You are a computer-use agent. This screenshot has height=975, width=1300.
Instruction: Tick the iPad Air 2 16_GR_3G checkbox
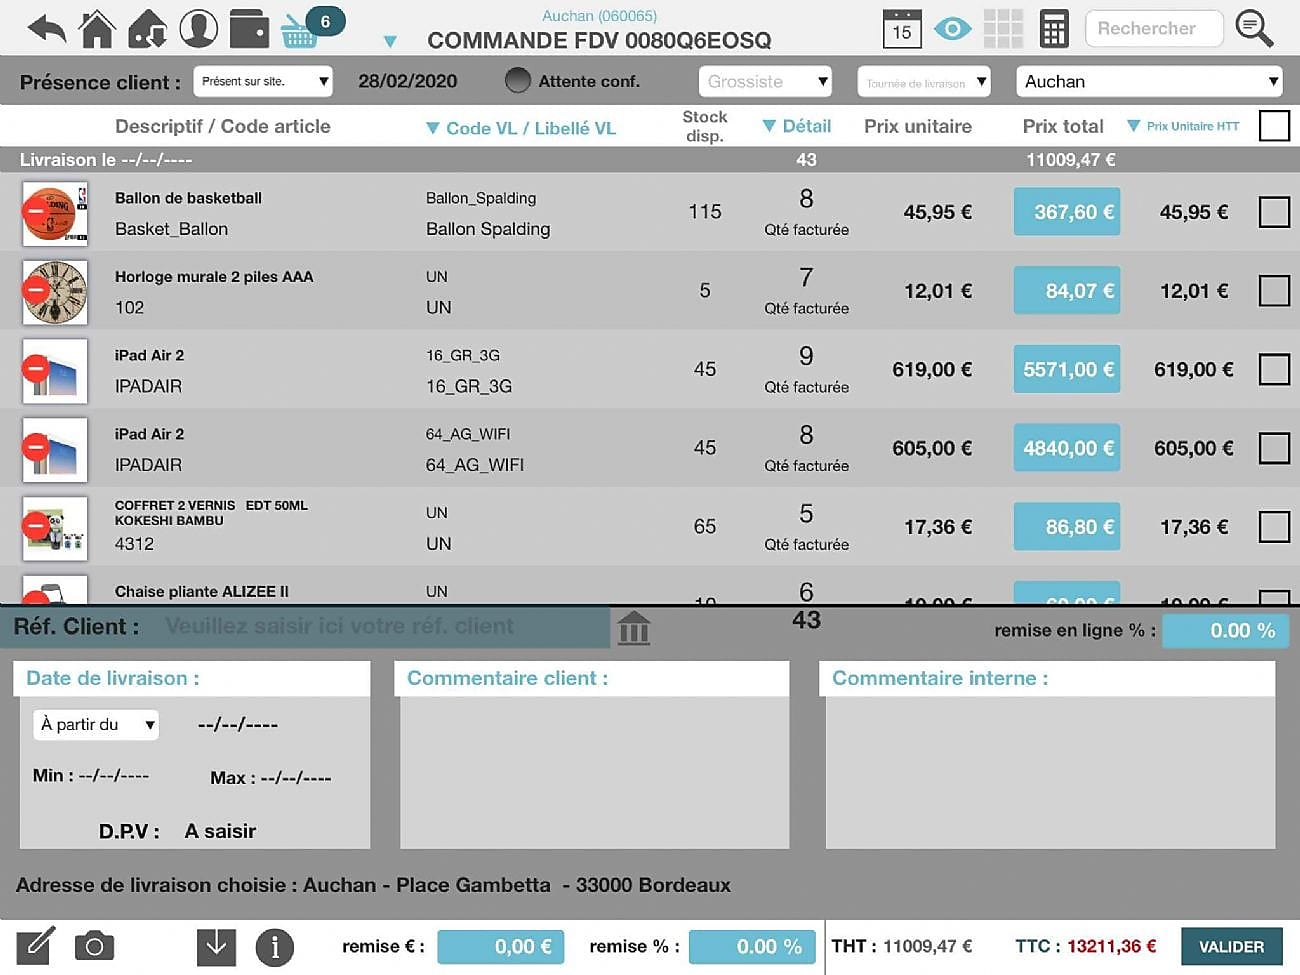click(x=1274, y=369)
